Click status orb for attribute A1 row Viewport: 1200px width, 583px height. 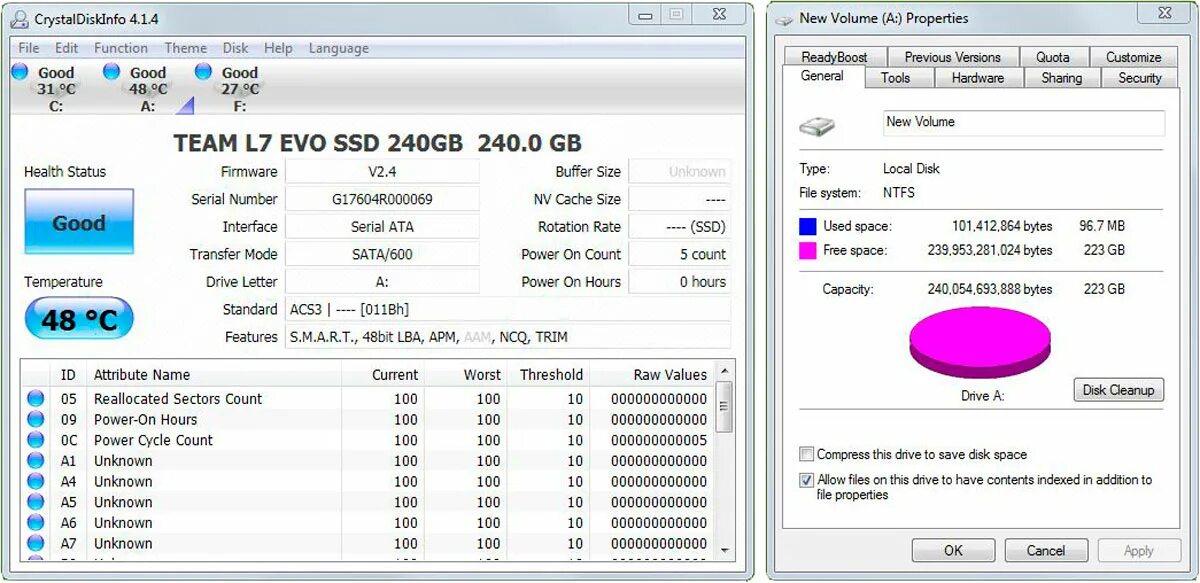pyautogui.click(x=36, y=461)
